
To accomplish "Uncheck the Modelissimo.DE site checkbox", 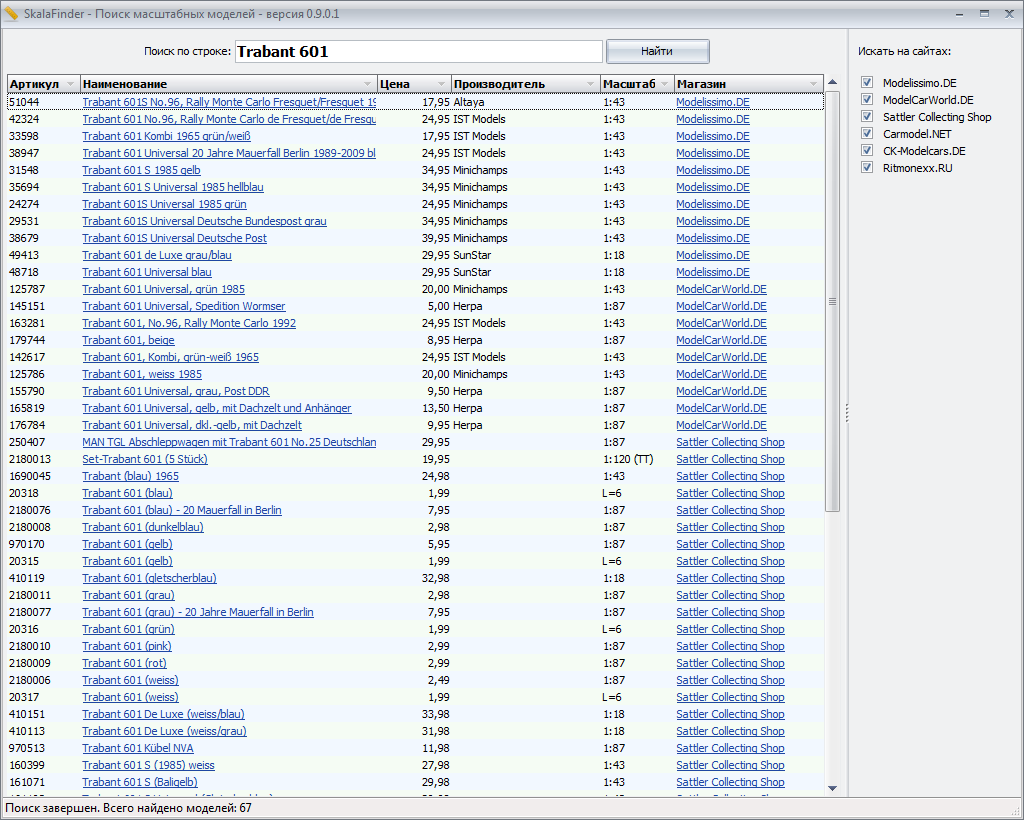I will pyautogui.click(x=867, y=83).
